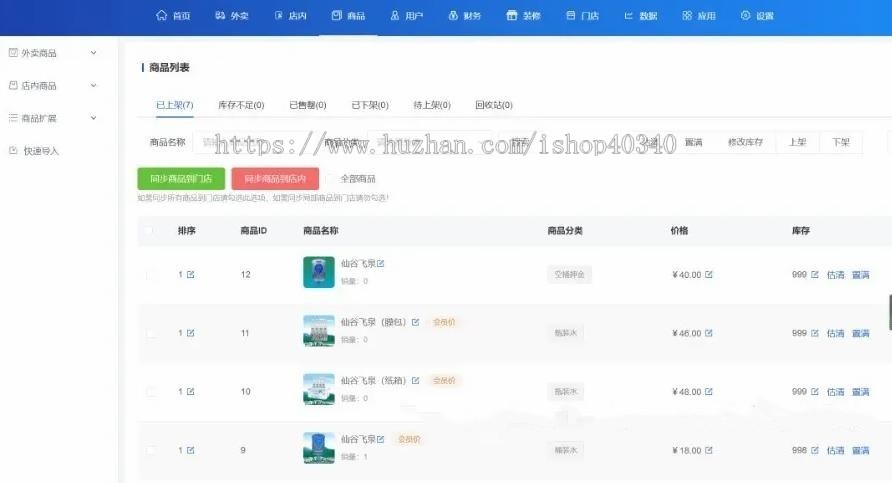Check the row for product ID 10

151,392
